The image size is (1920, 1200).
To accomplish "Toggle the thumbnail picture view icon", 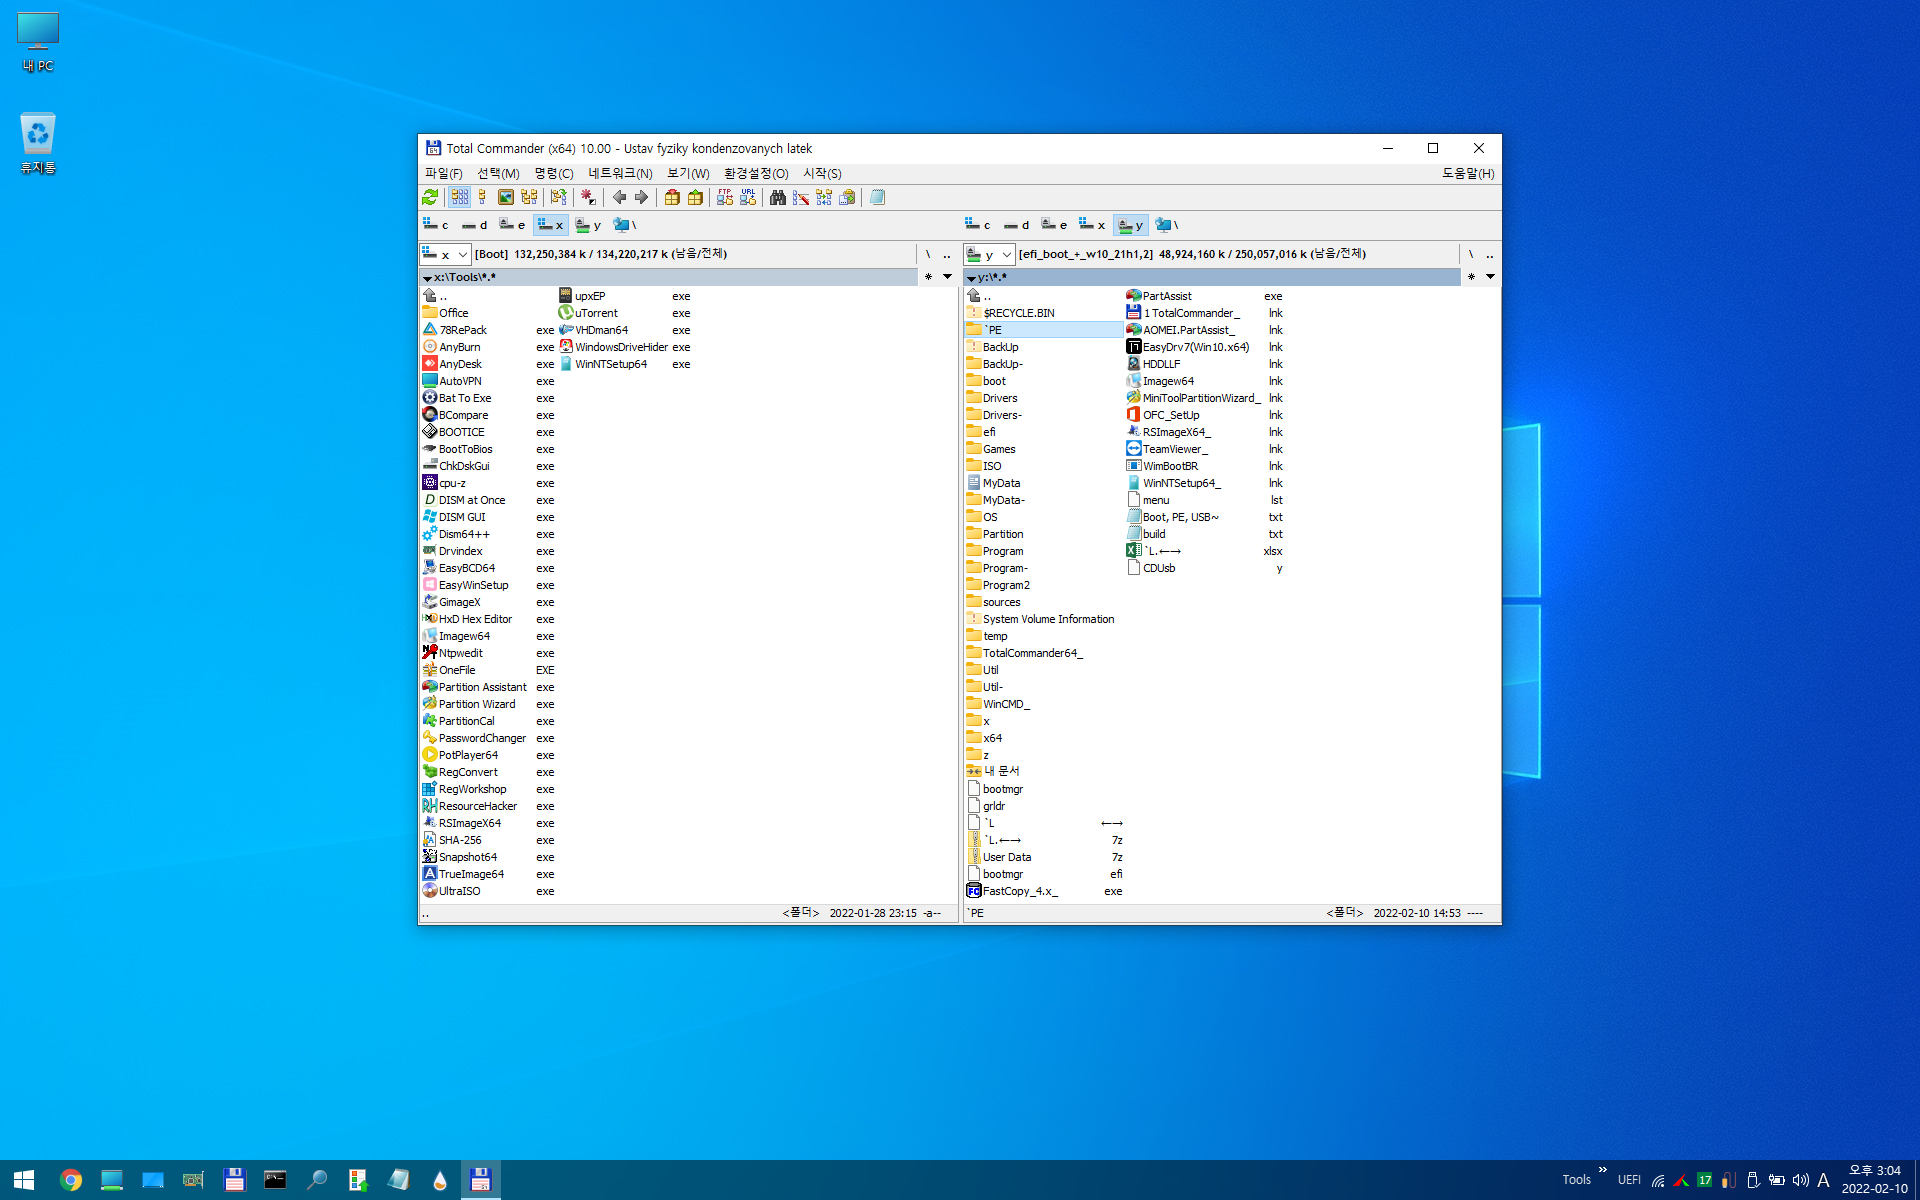I will (x=506, y=198).
